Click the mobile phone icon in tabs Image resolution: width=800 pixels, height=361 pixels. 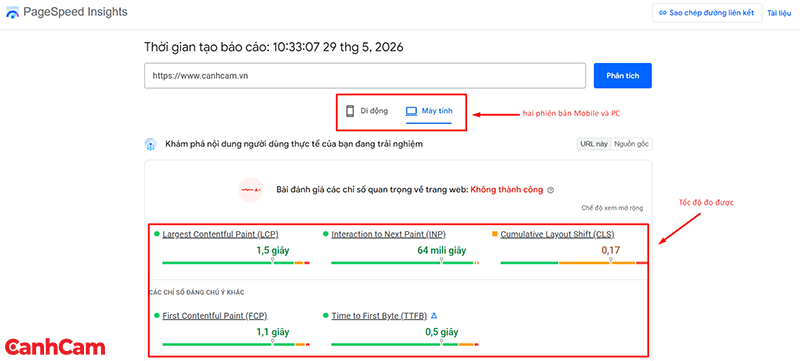coord(350,111)
